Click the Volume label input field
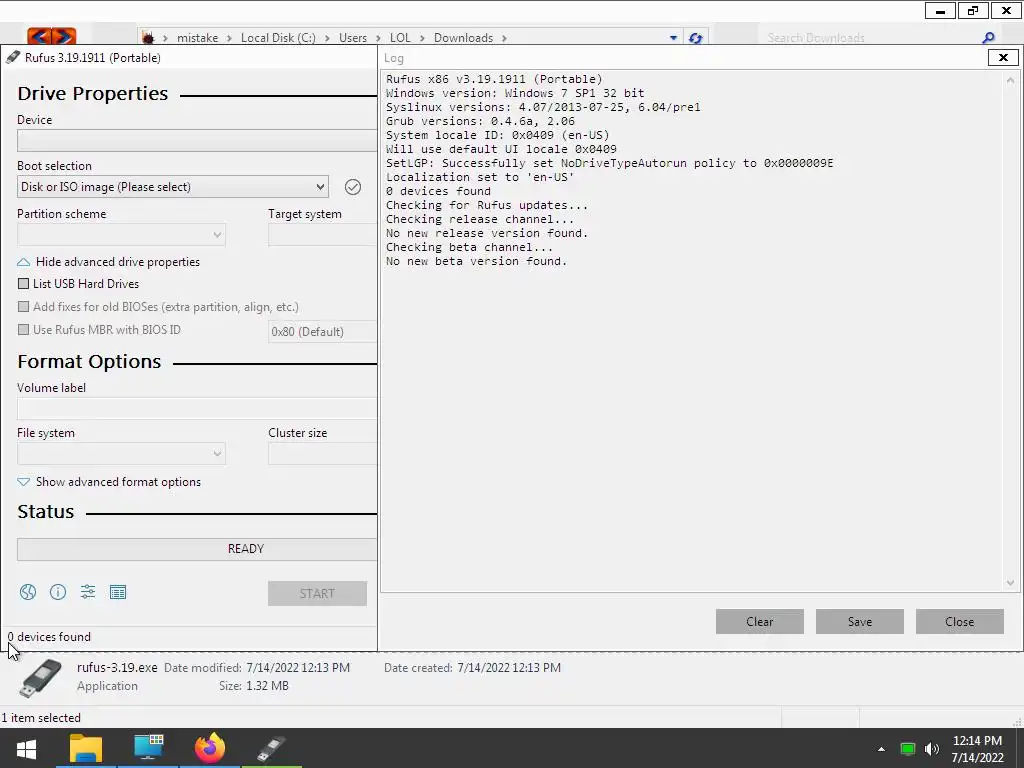This screenshot has width=1024, height=768. tap(197, 408)
